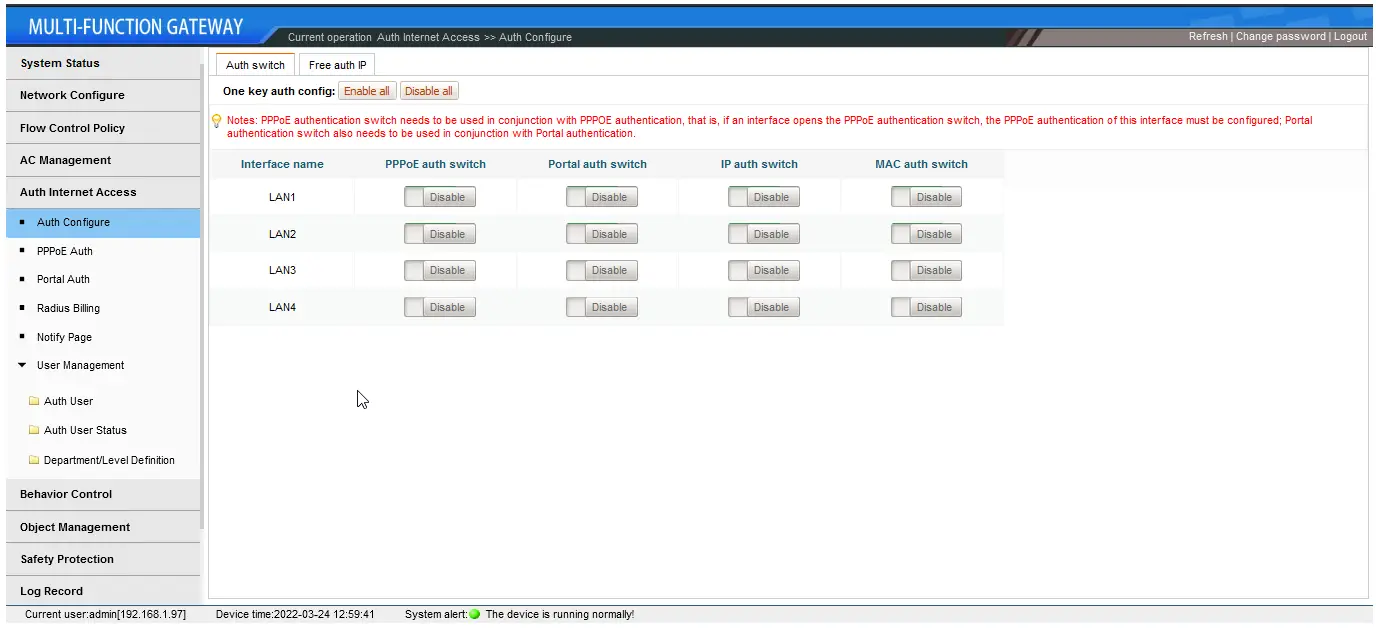Toggle LAN1 PPPoE auth switch

pos(440,197)
